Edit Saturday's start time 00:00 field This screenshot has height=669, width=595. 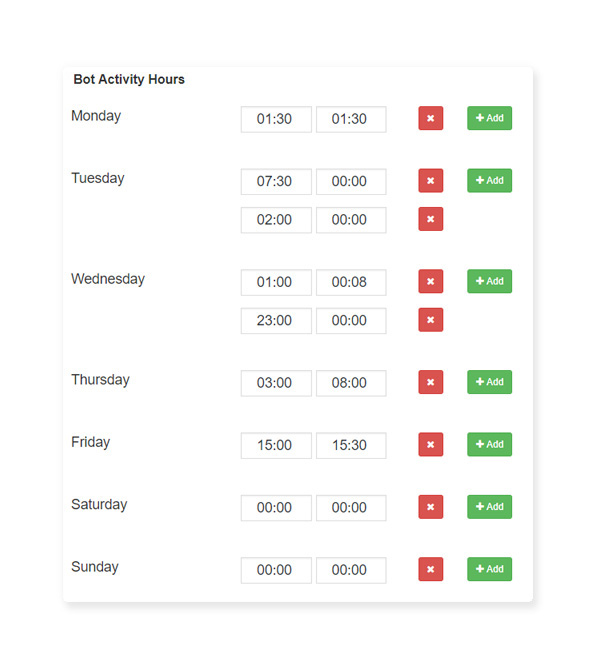pyautogui.click(x=276, y=507)
